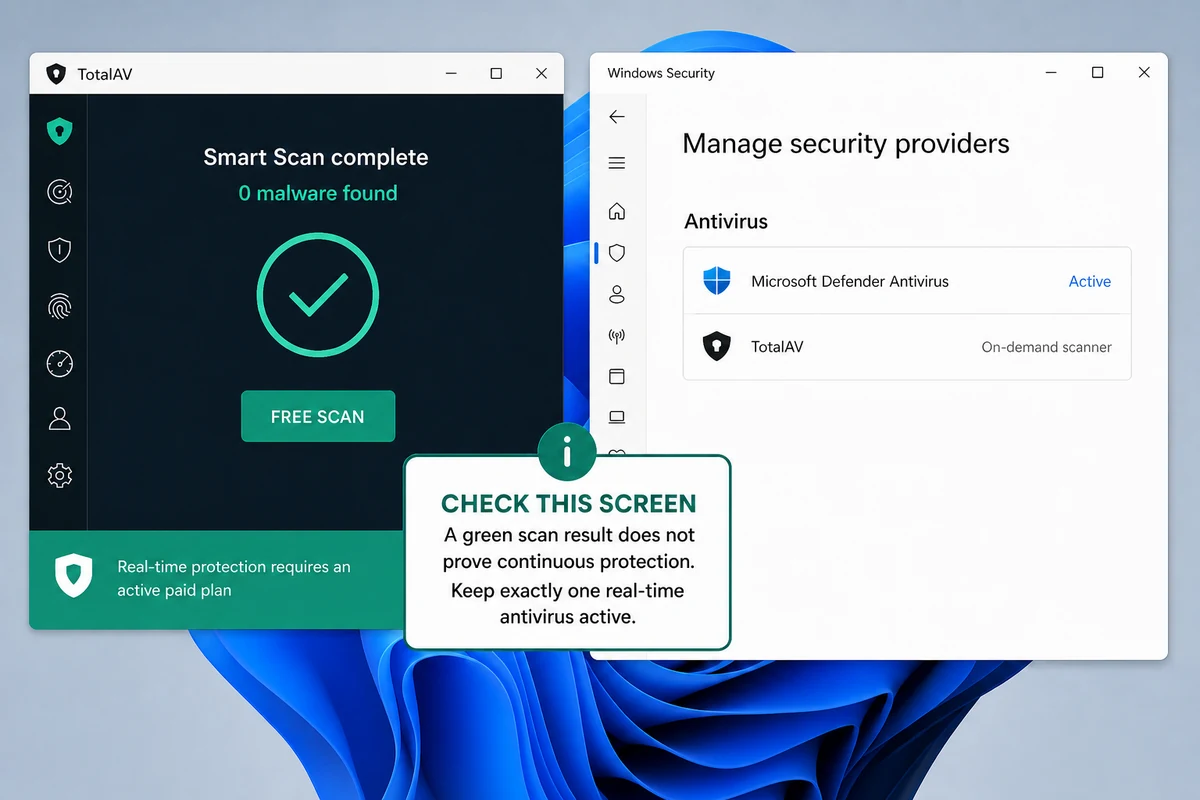The width and height of the screenshot is (1200, 800).
Task: Go back with Windows Security arrow
Action: click(617, 117)
